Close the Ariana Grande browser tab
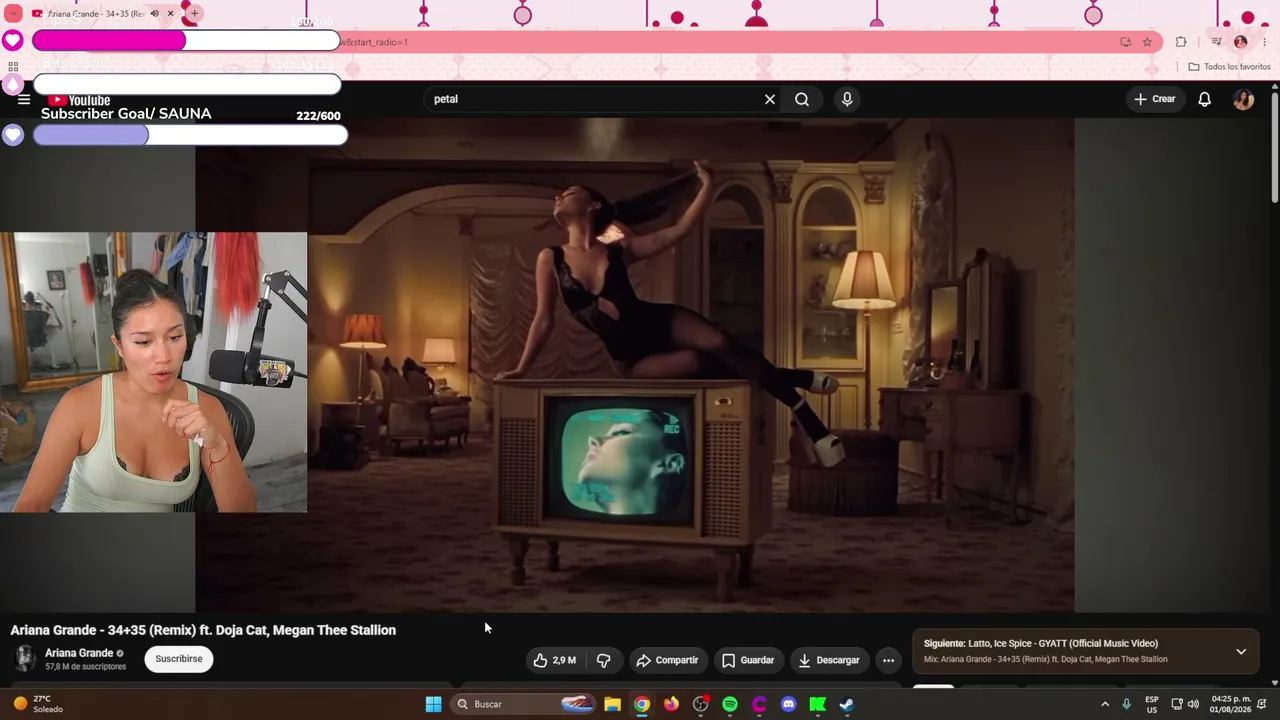 pos(171,14)
